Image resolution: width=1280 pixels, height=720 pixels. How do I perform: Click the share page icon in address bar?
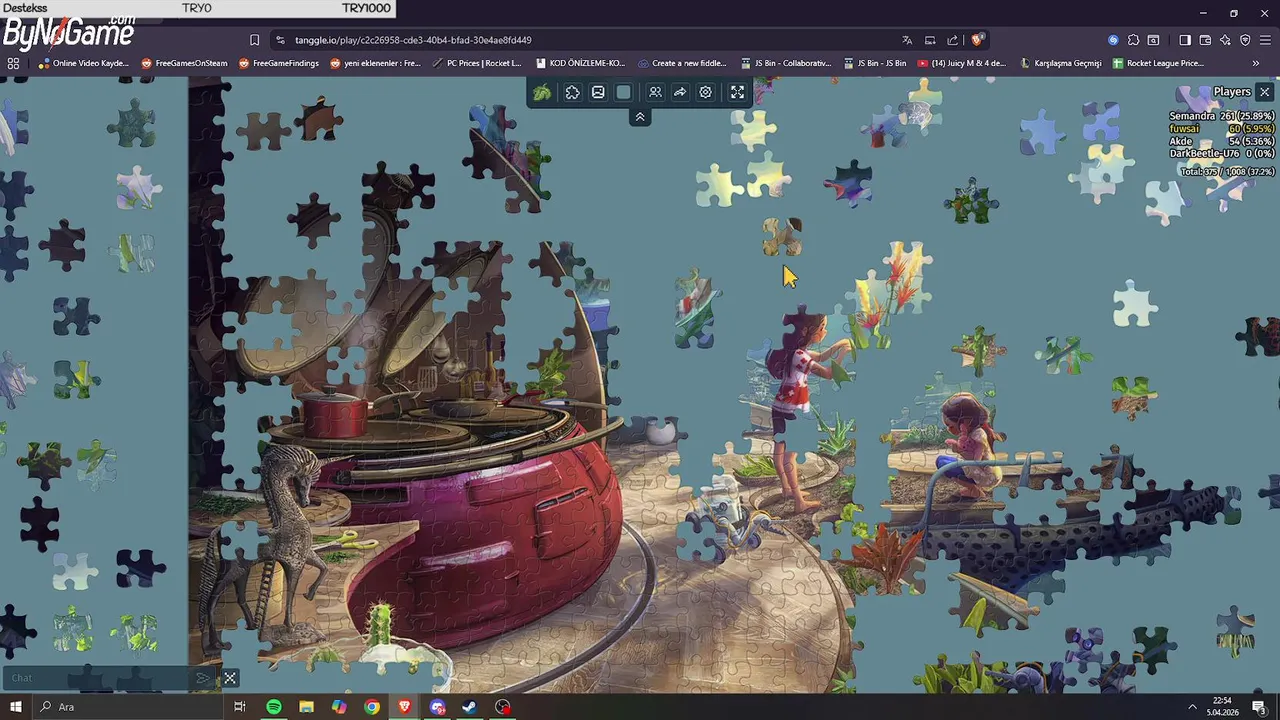pos(953,40)
